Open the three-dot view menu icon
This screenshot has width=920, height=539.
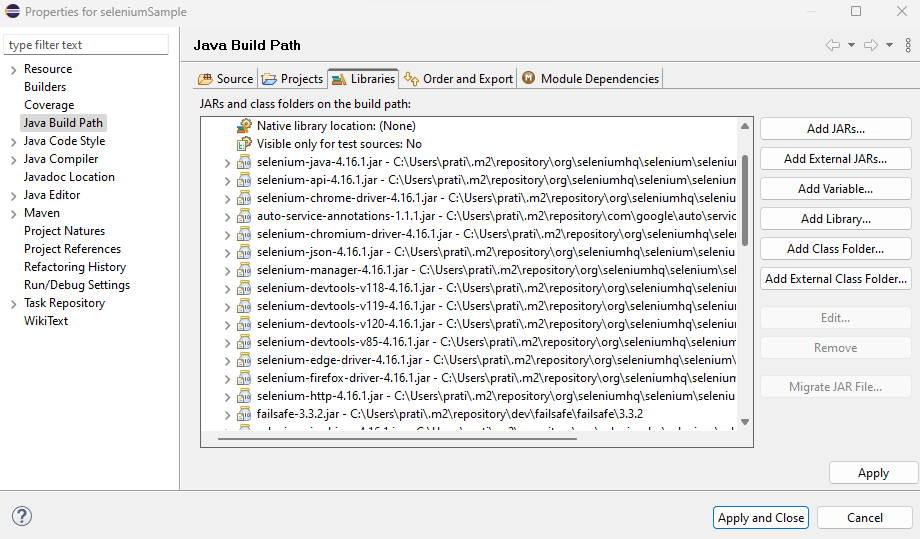point(908,45)
